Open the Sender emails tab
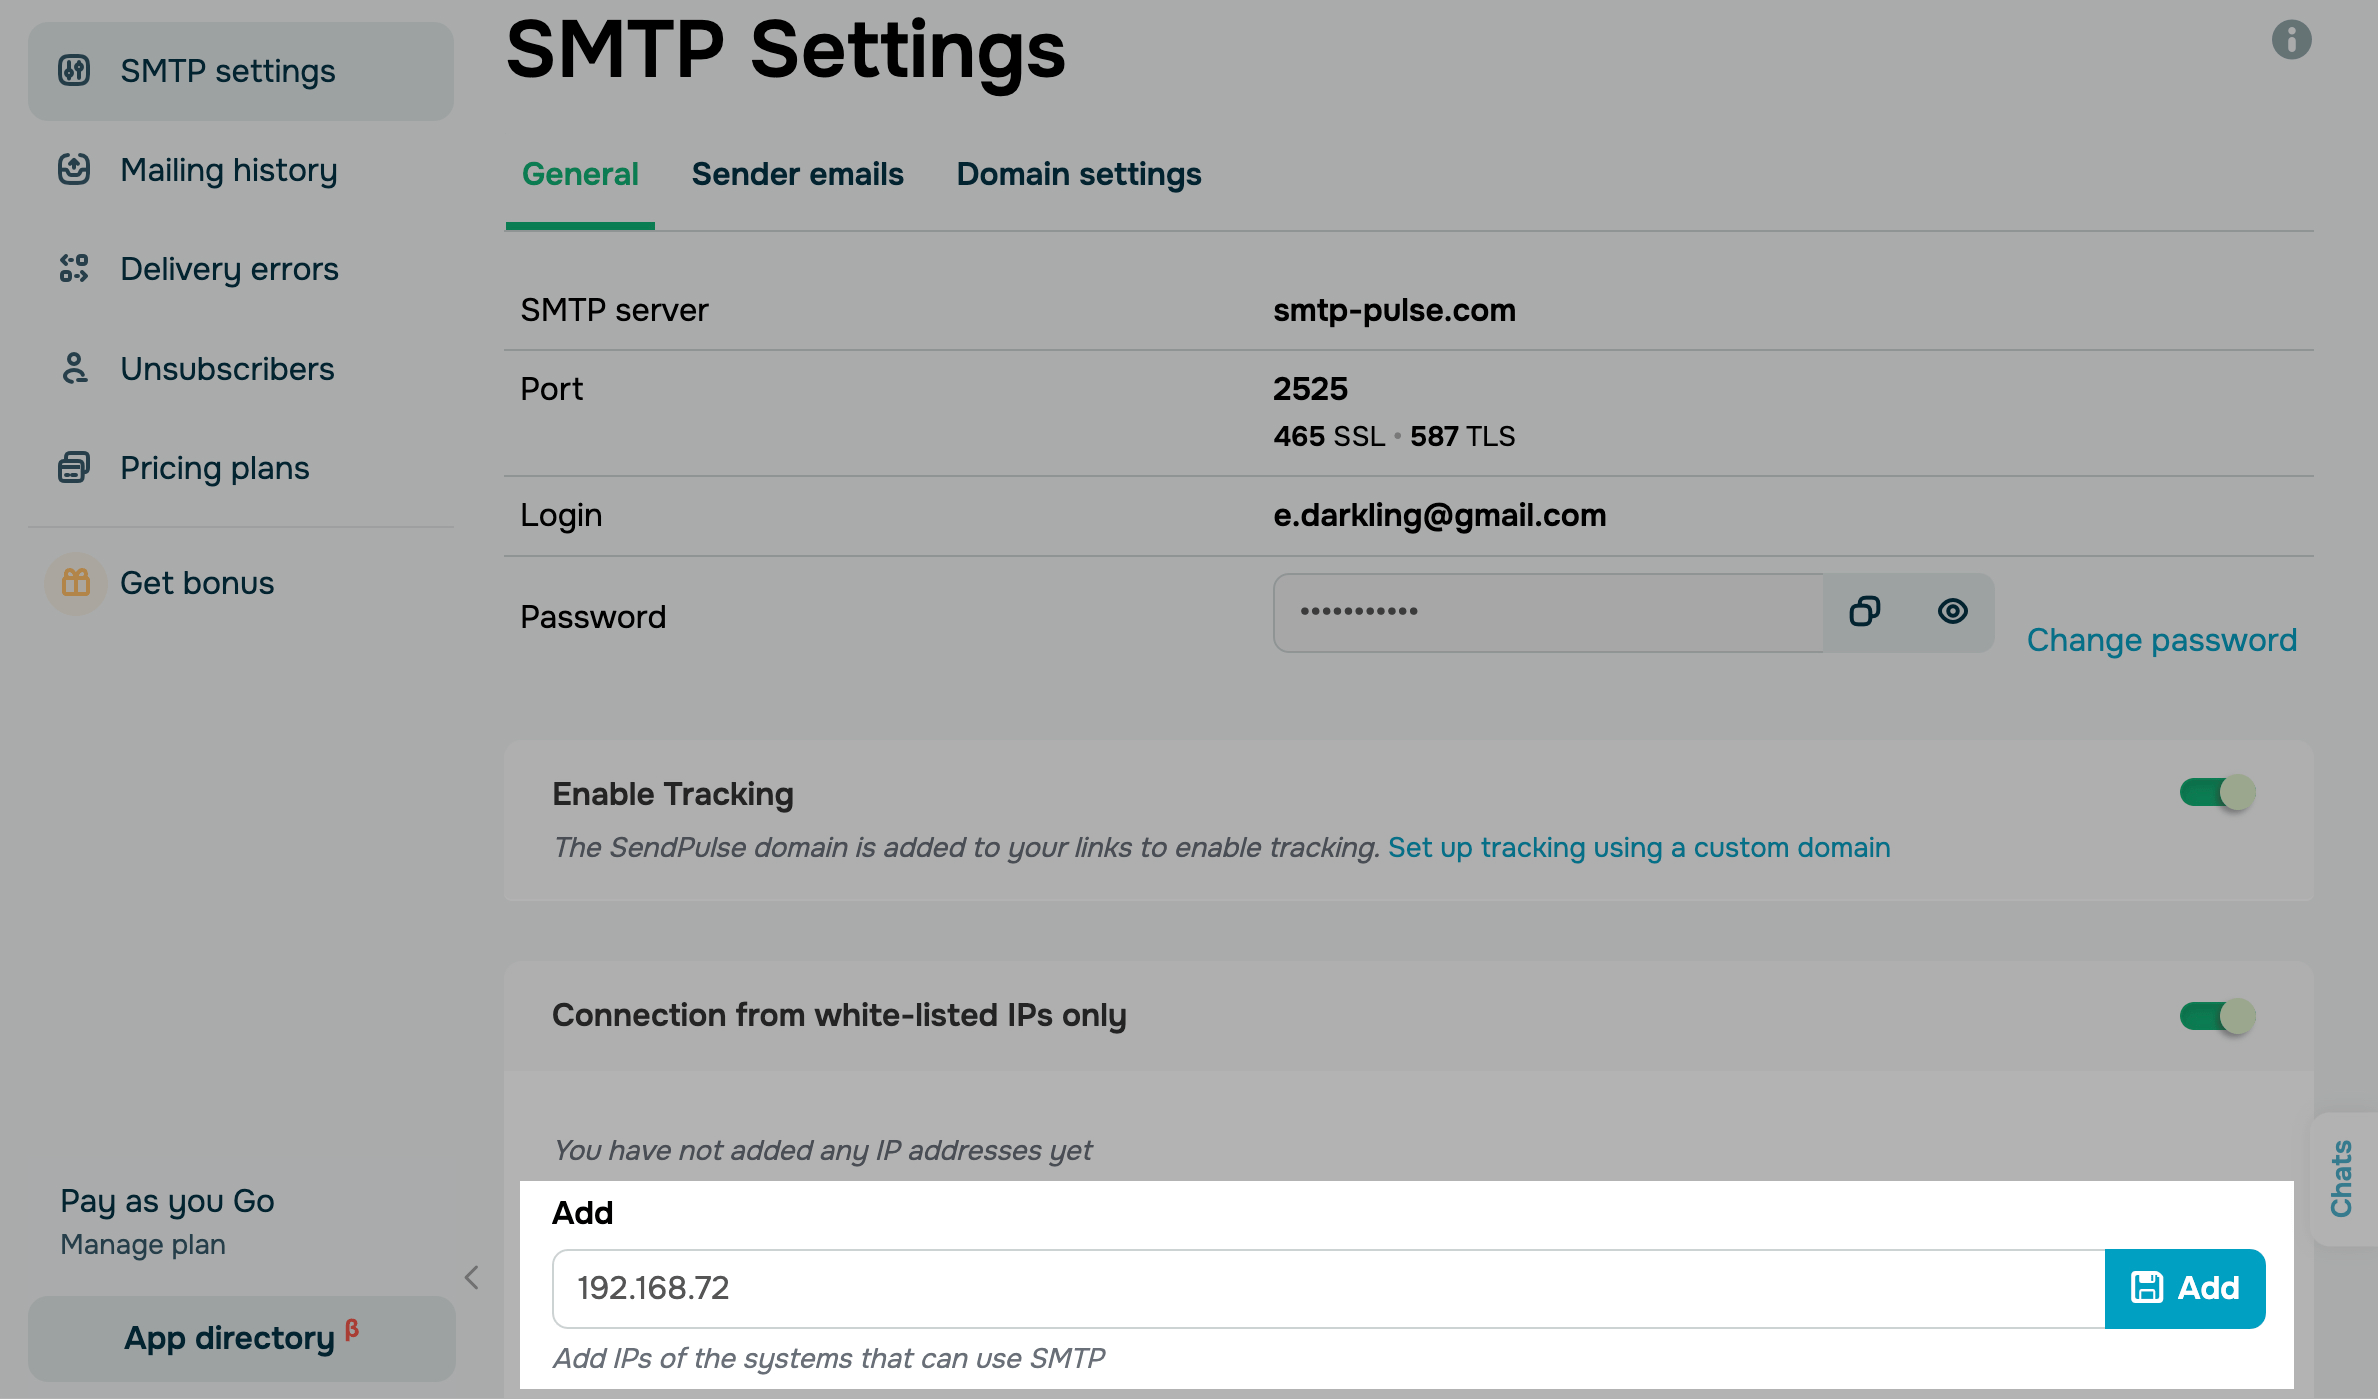The width and height of the screenshot is (2378, 1399). (x=797, y=174)
